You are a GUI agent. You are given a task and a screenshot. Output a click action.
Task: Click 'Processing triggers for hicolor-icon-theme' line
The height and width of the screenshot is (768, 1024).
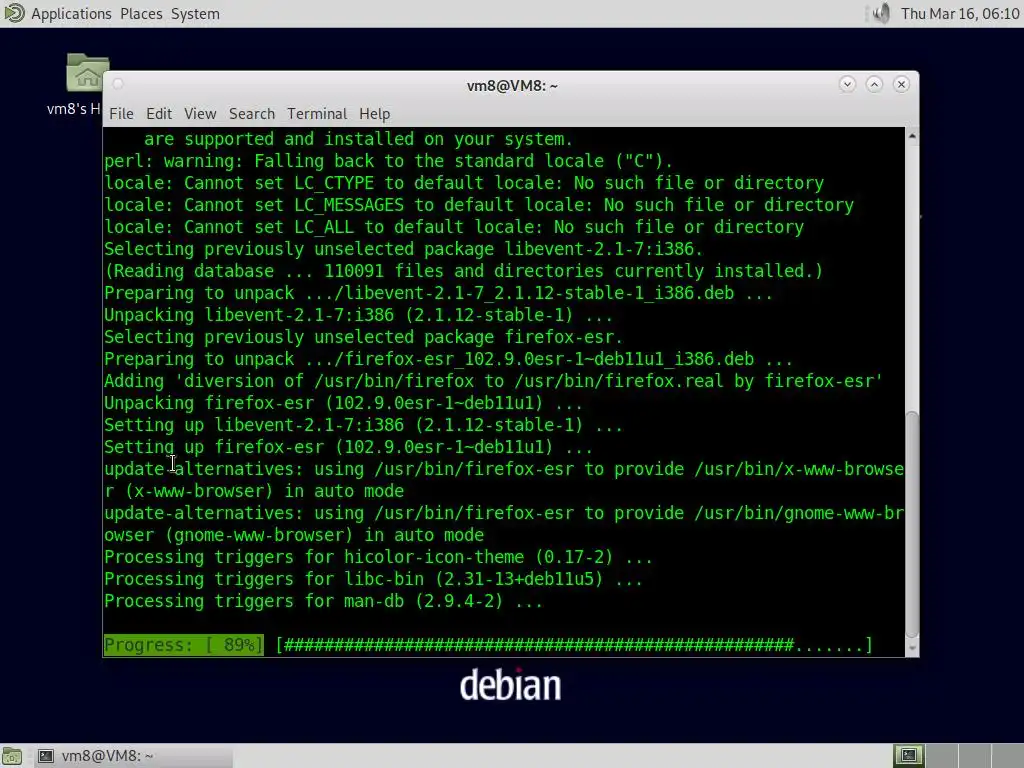click(379, 557)
